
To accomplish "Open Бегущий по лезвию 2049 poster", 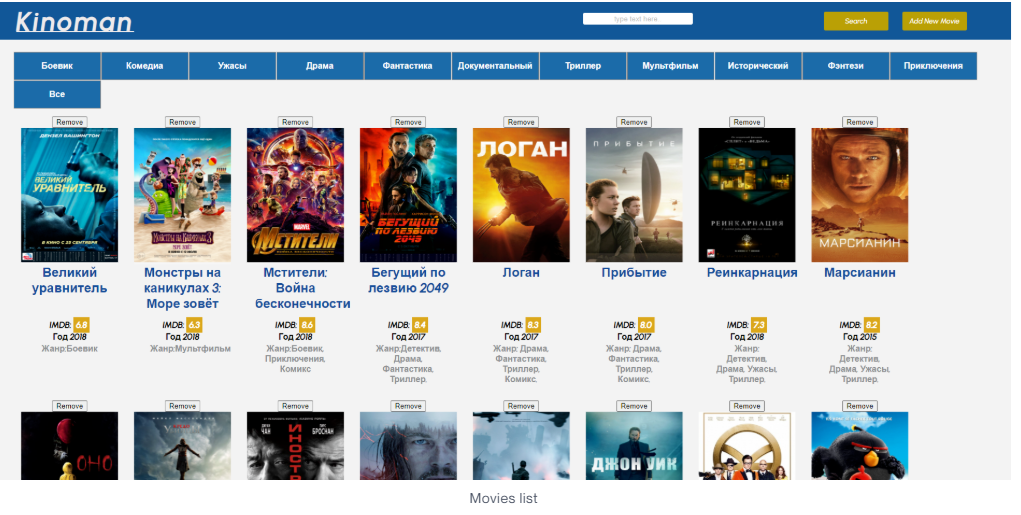I will 408,195.
